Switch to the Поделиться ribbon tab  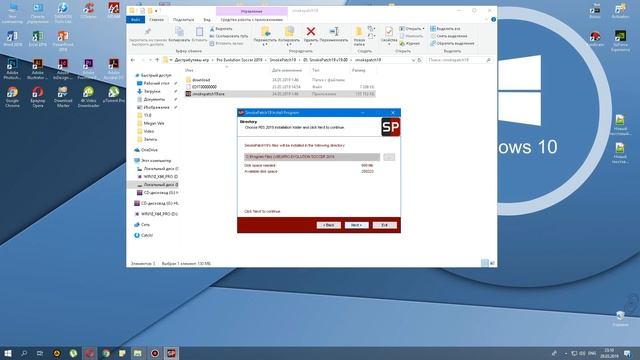tap(183, 20)
